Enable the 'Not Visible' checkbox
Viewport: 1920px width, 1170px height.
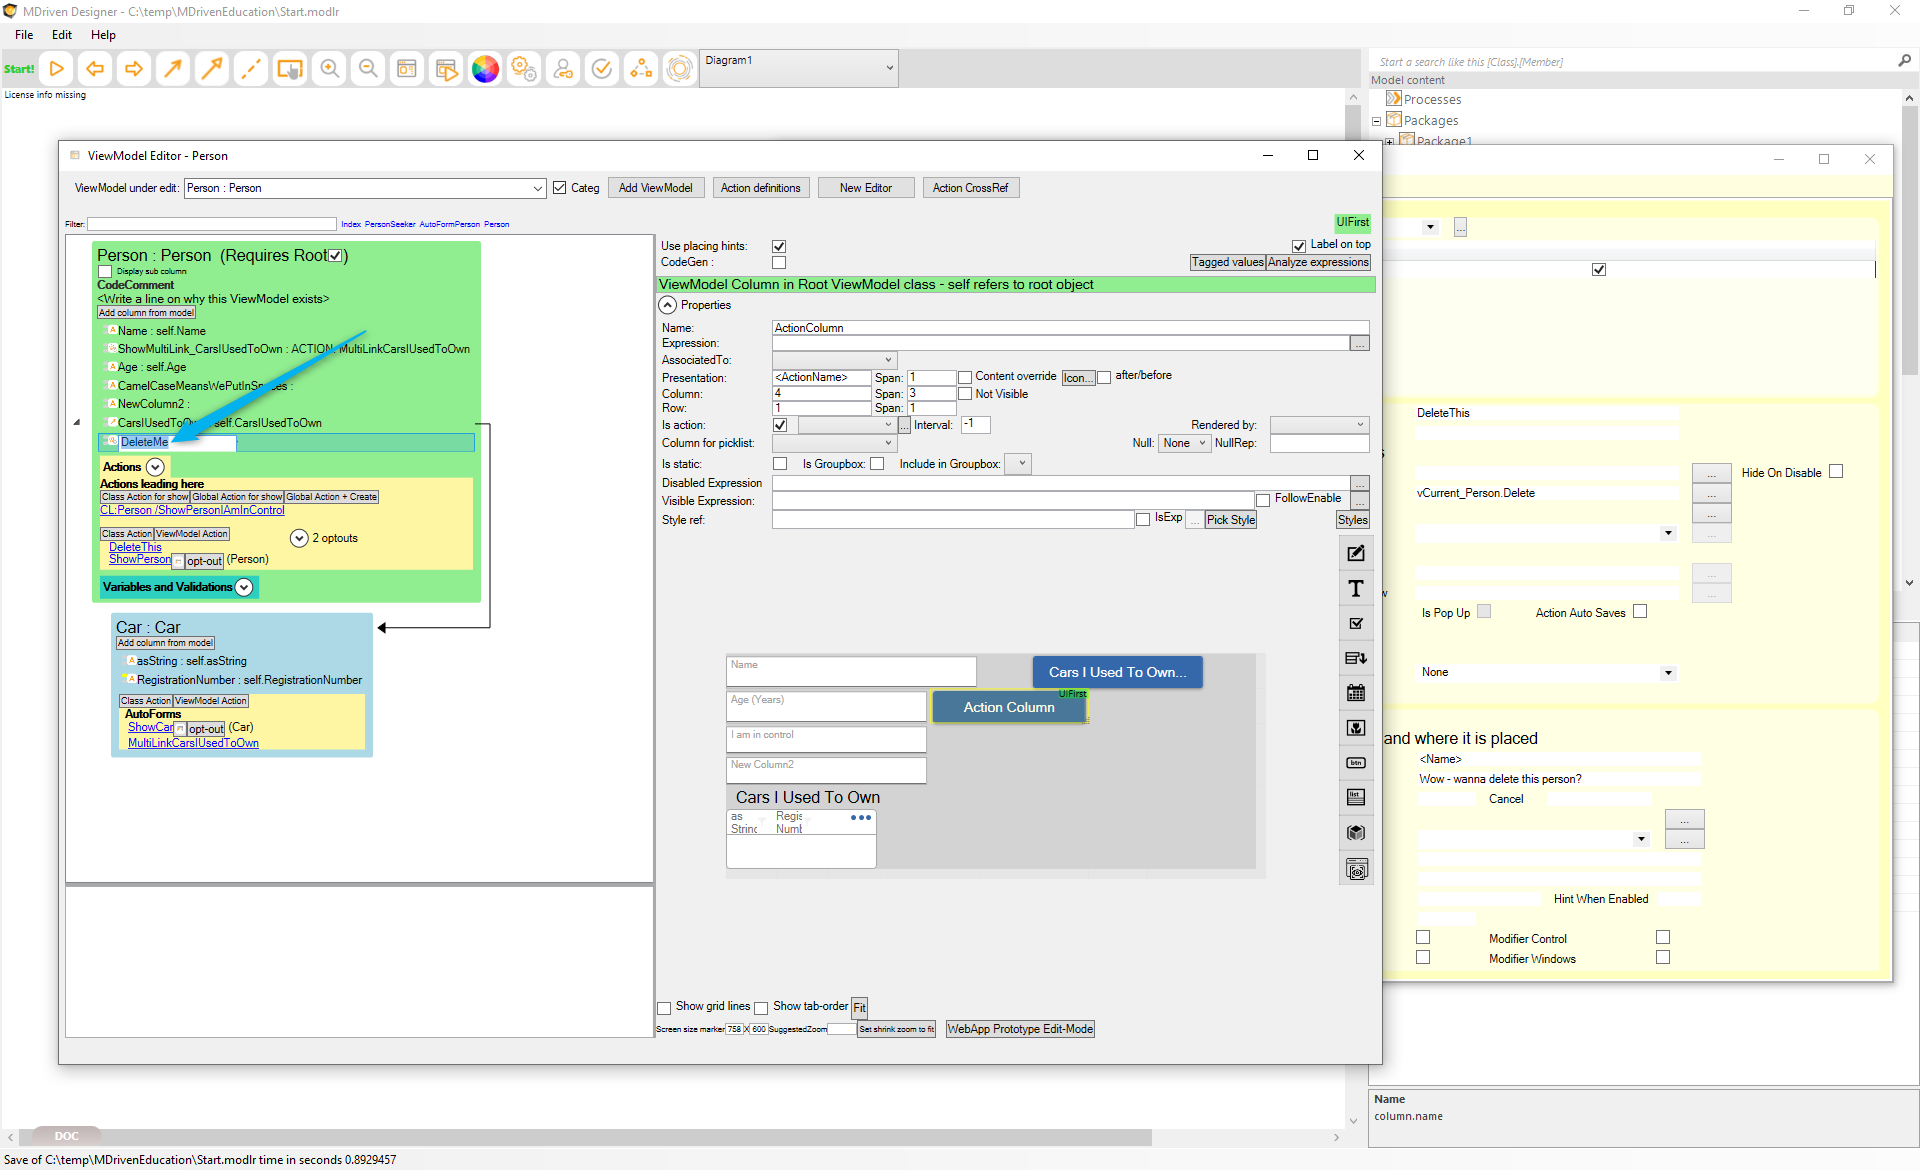point(965,394)
